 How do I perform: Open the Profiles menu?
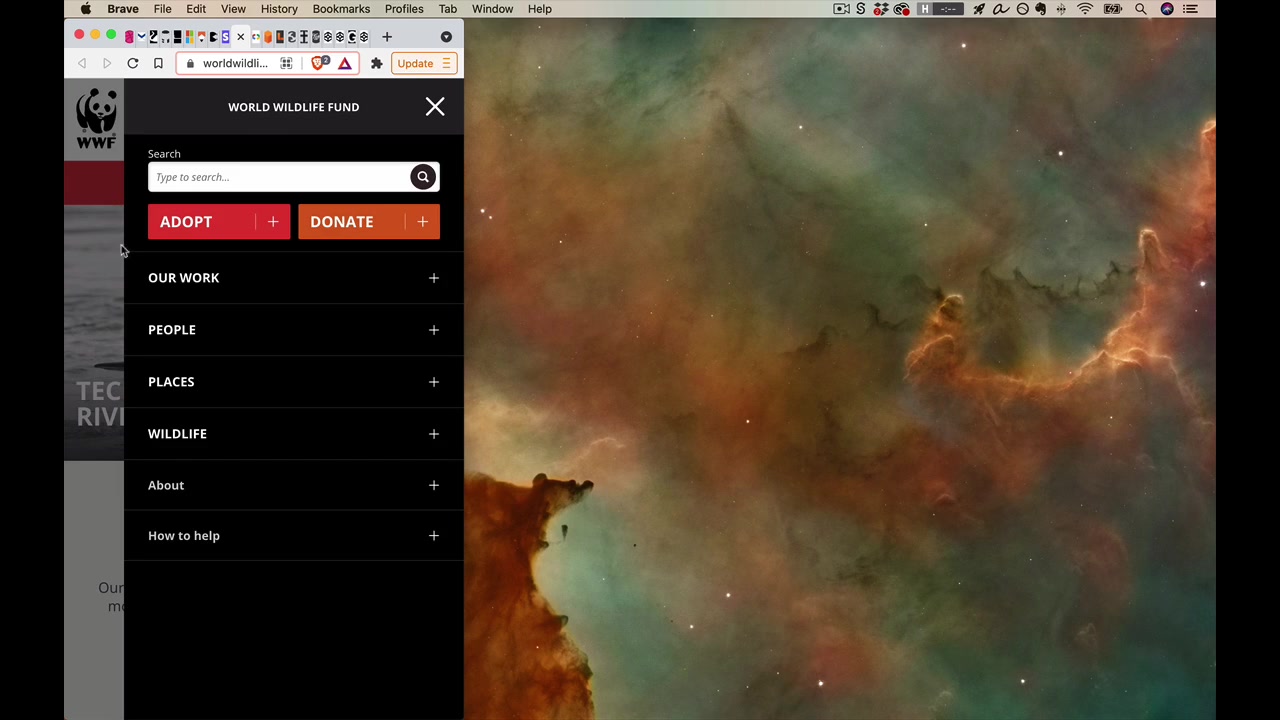click(x=404, y=9)
